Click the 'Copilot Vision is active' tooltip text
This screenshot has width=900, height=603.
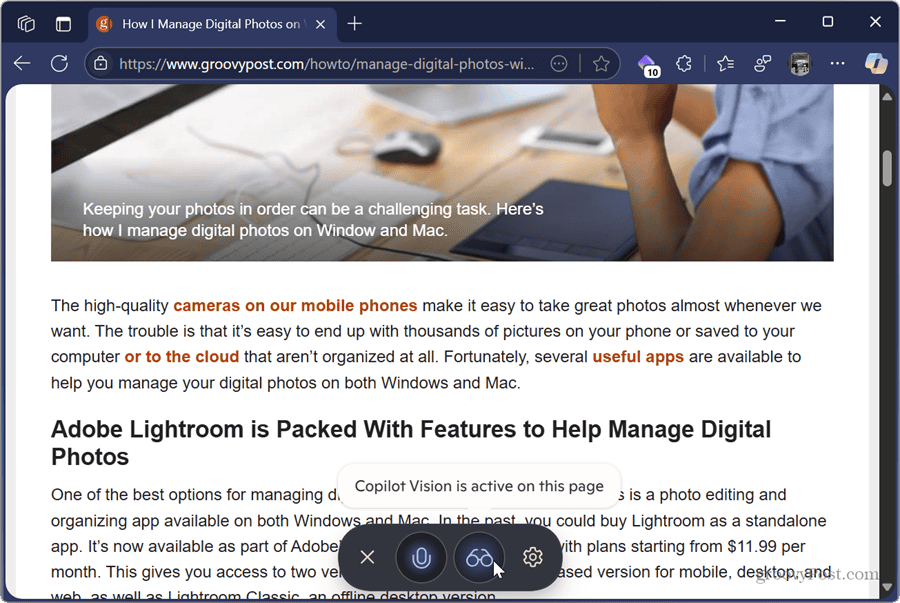(479, 486)
